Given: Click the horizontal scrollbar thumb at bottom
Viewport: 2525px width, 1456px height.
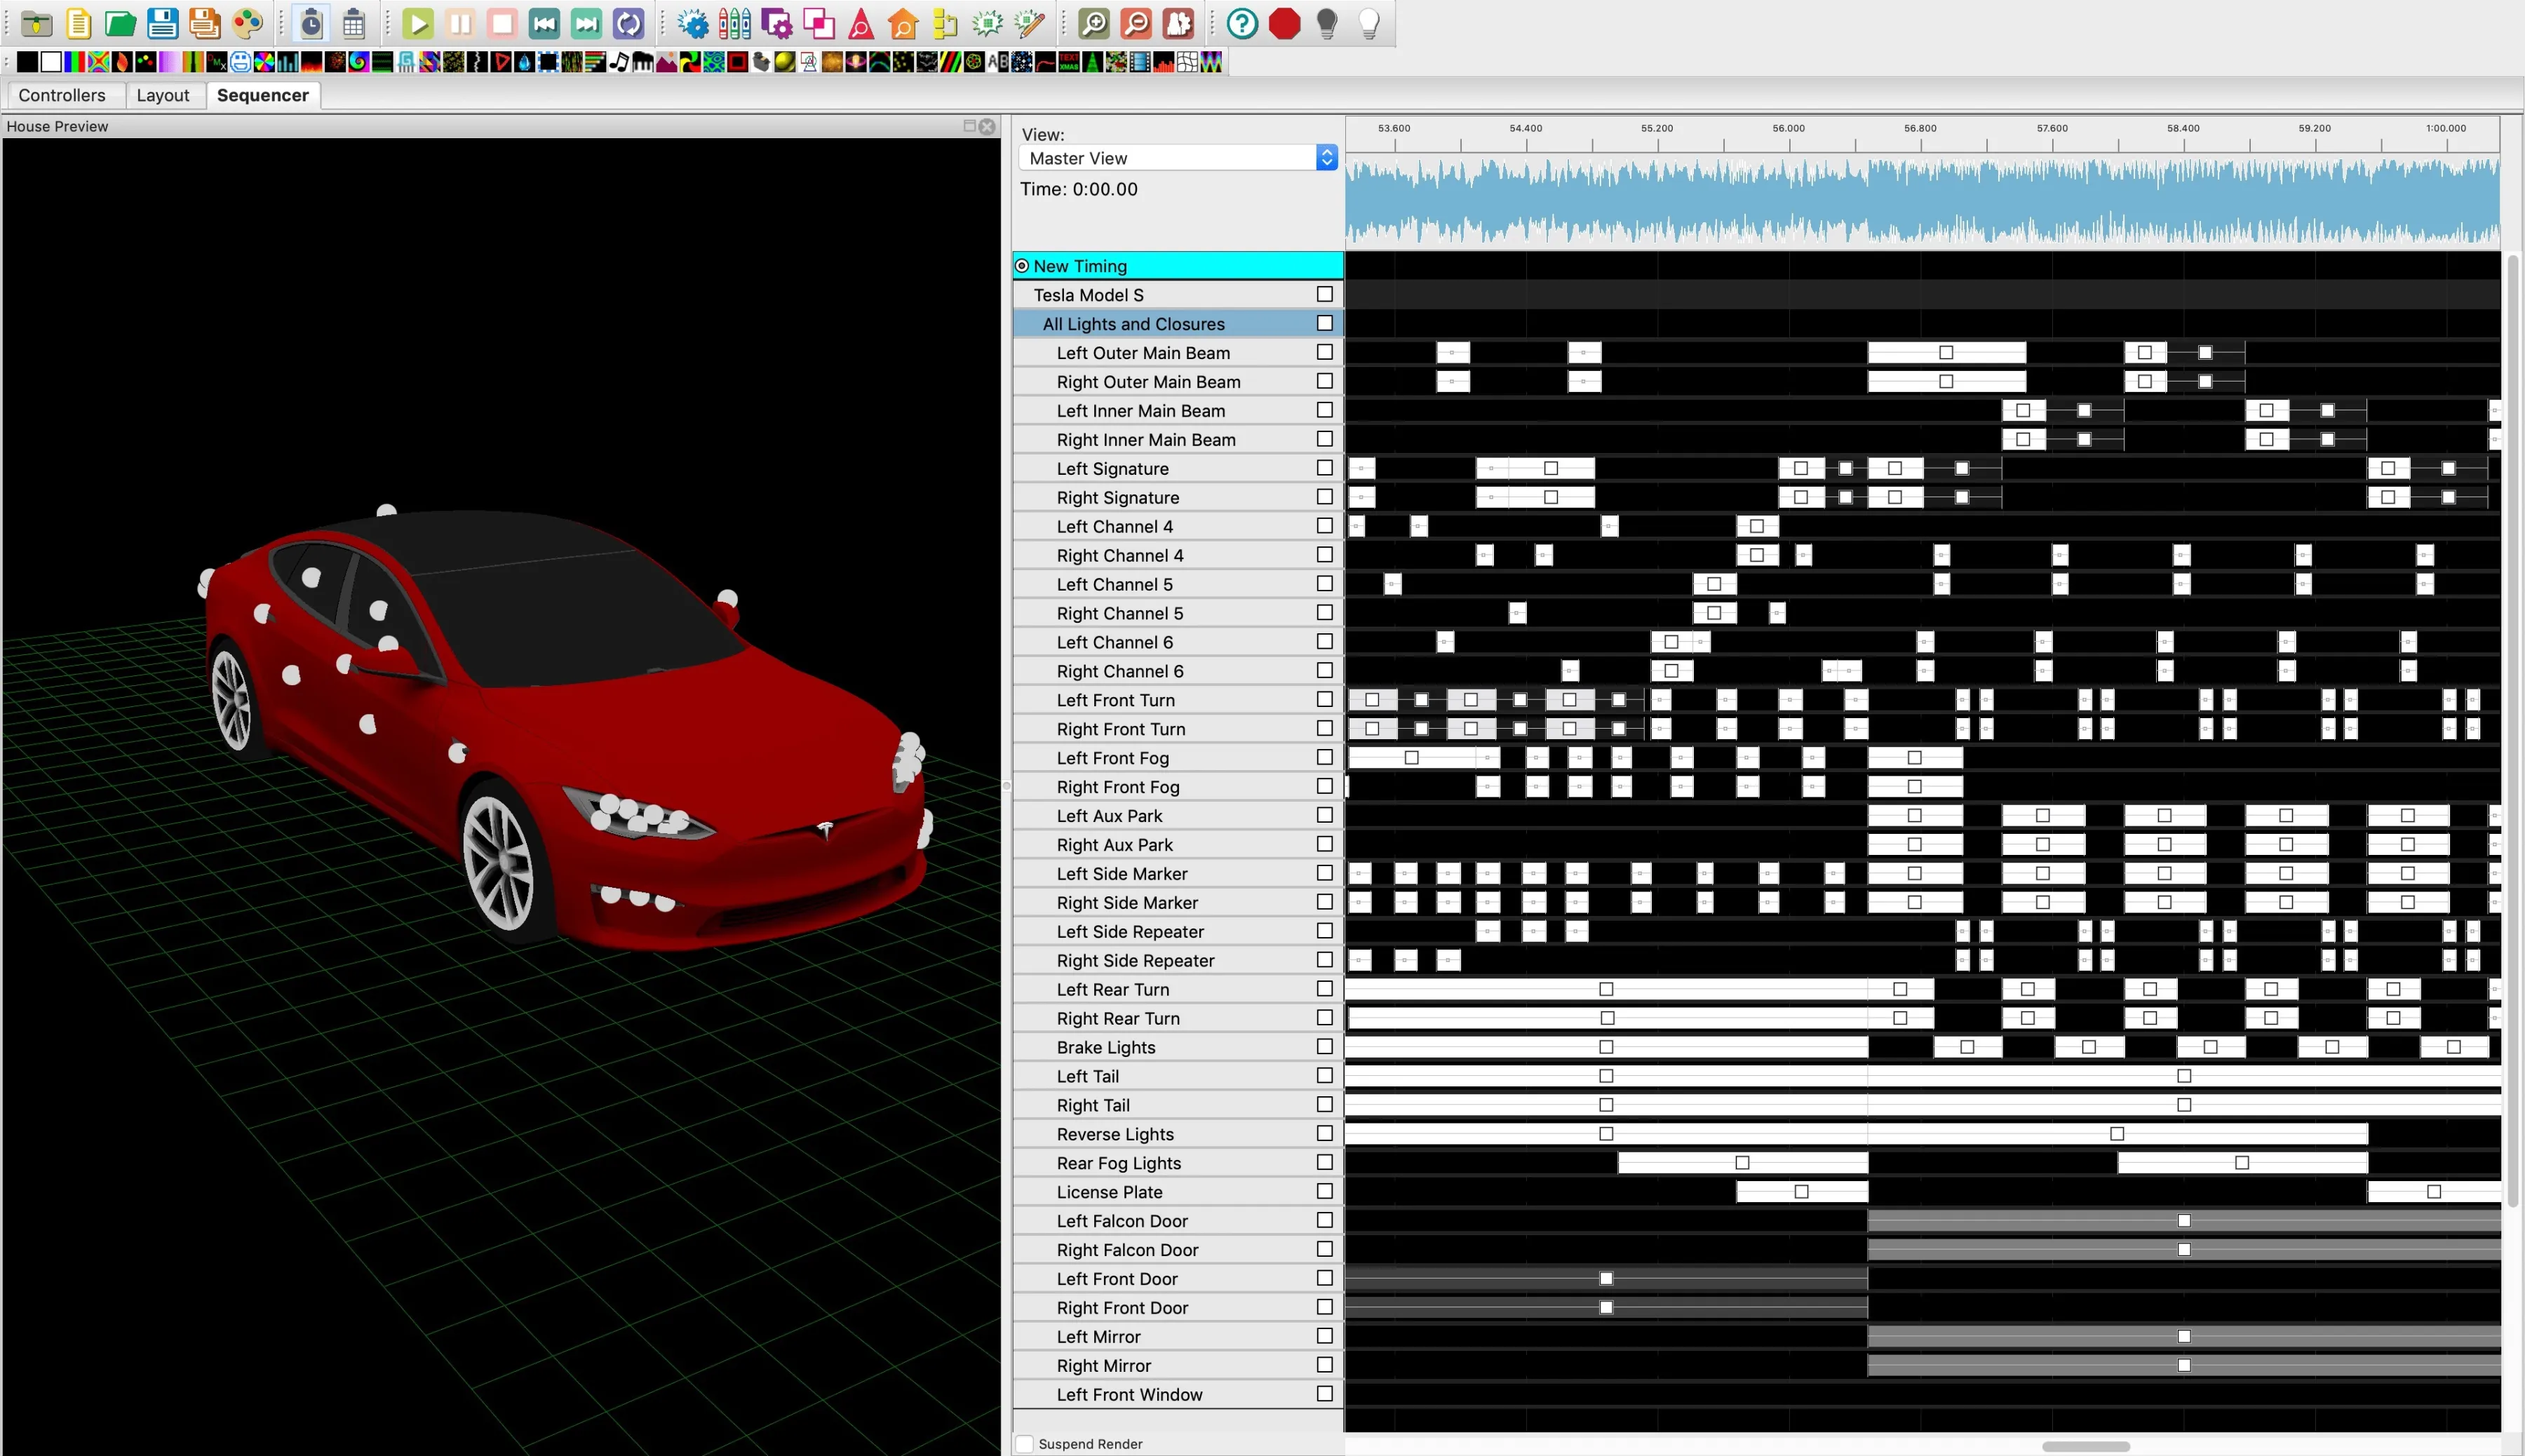Looking at the screenshot, I should click(2085, 1446).
